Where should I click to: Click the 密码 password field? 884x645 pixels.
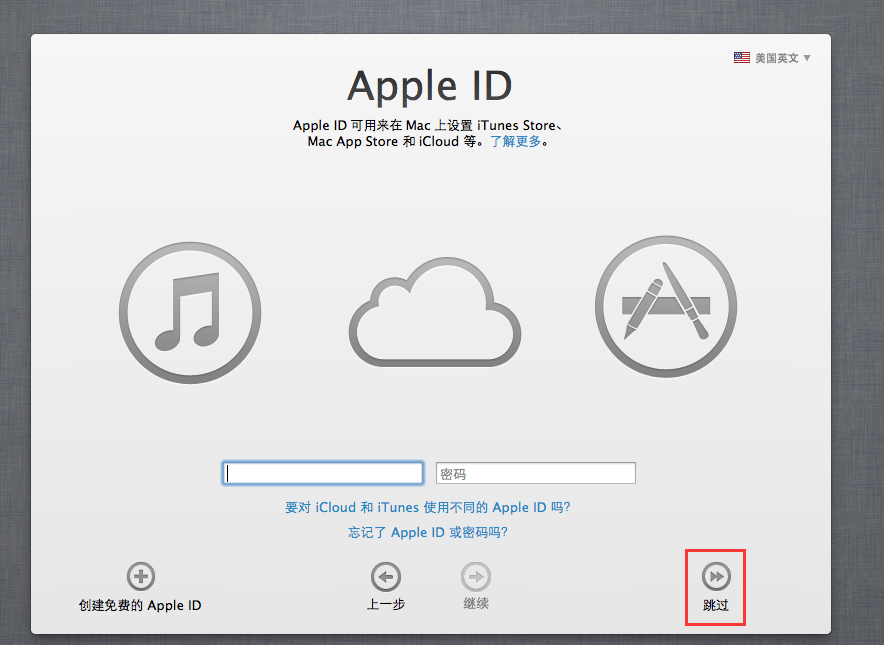pyautogui.click(x=536, y=473)
